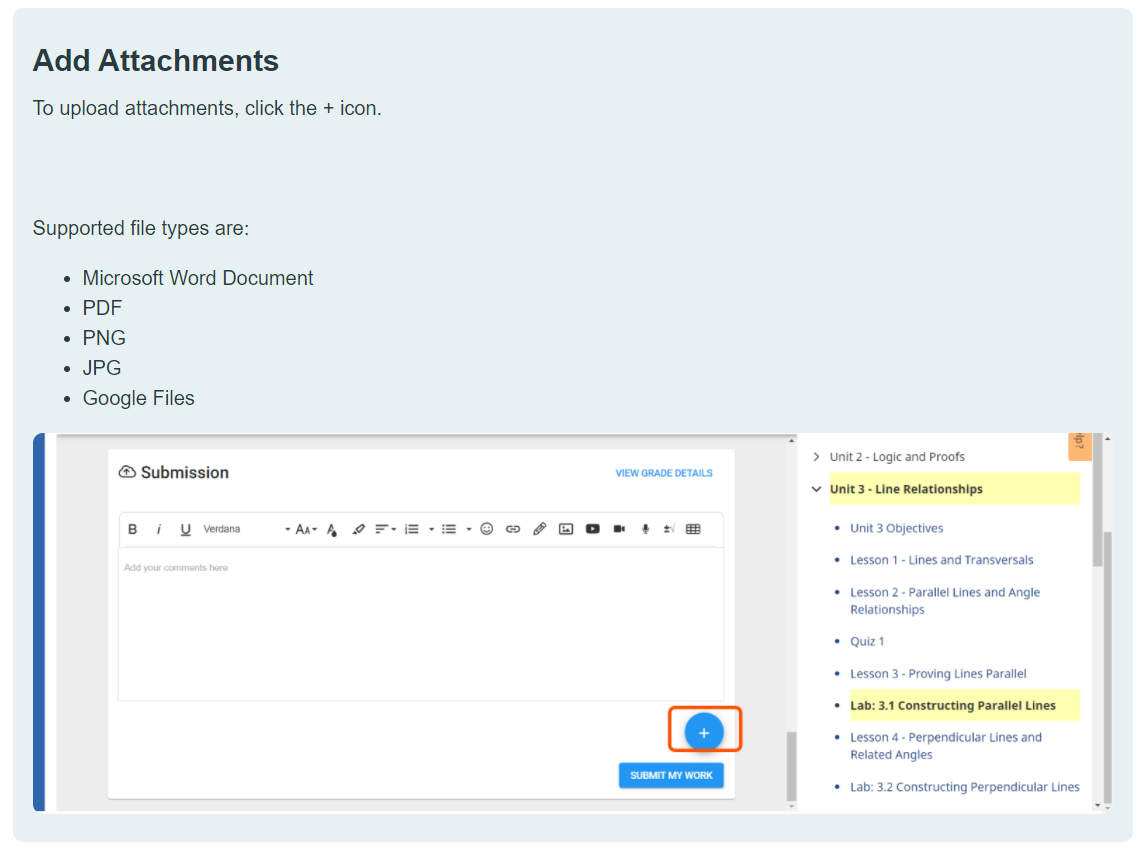Screen dimensions: 1145x848
Task: Open the video recording tool
Action: click(618, 528)
